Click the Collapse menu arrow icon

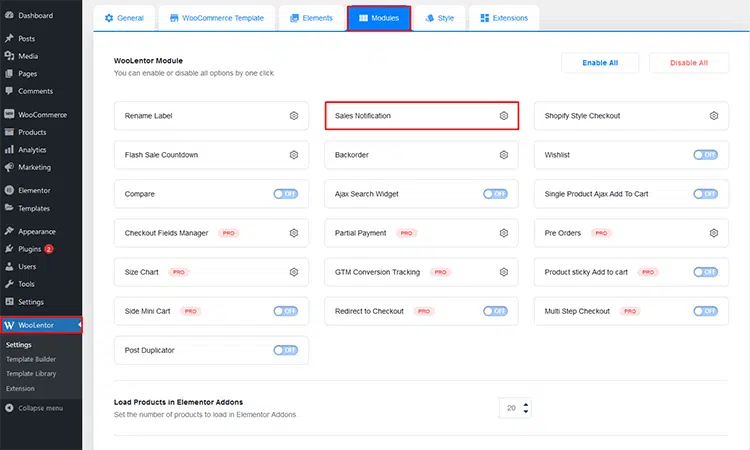coord(9,408)
